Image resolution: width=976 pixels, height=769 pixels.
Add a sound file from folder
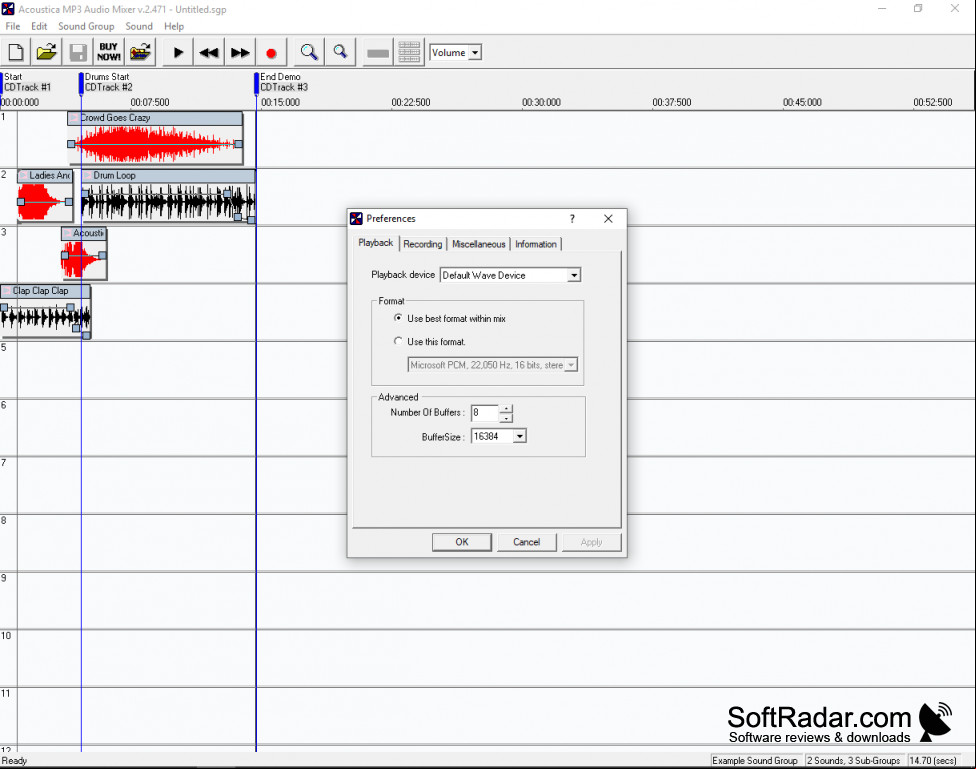tap(140, 52)
